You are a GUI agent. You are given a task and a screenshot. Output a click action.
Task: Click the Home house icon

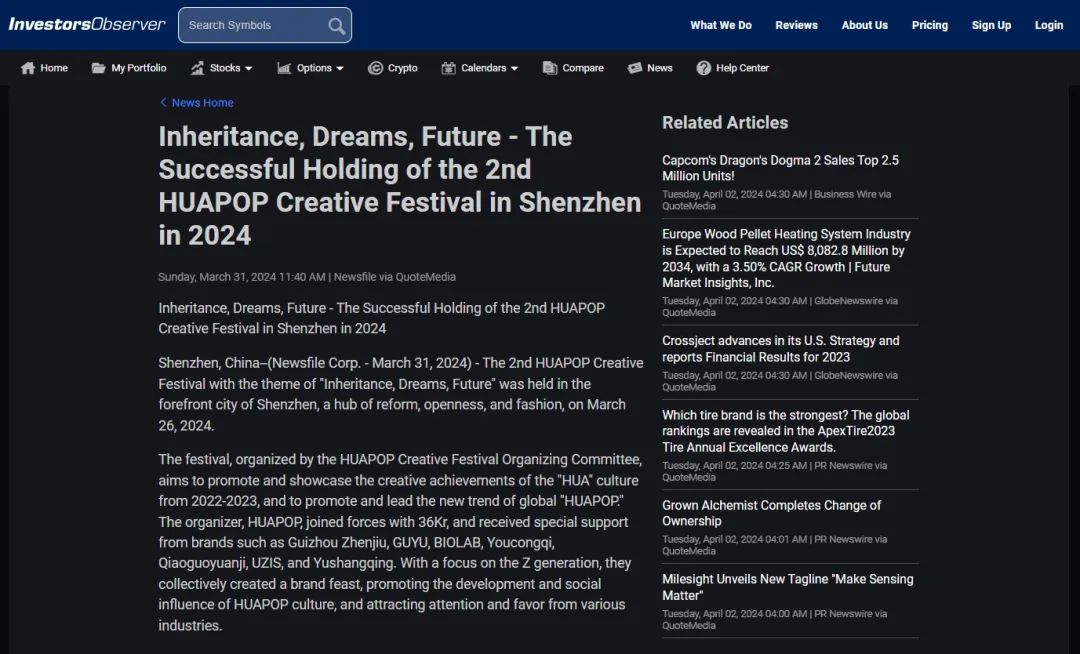click(28, 67)
